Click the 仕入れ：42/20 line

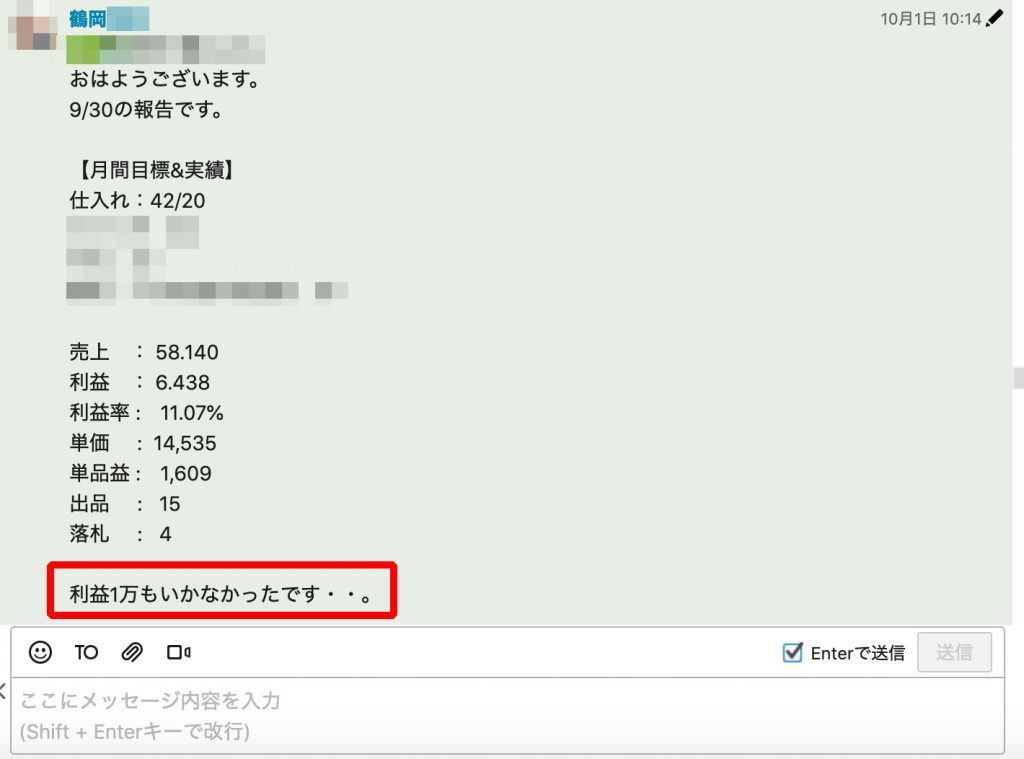[137, 200]
